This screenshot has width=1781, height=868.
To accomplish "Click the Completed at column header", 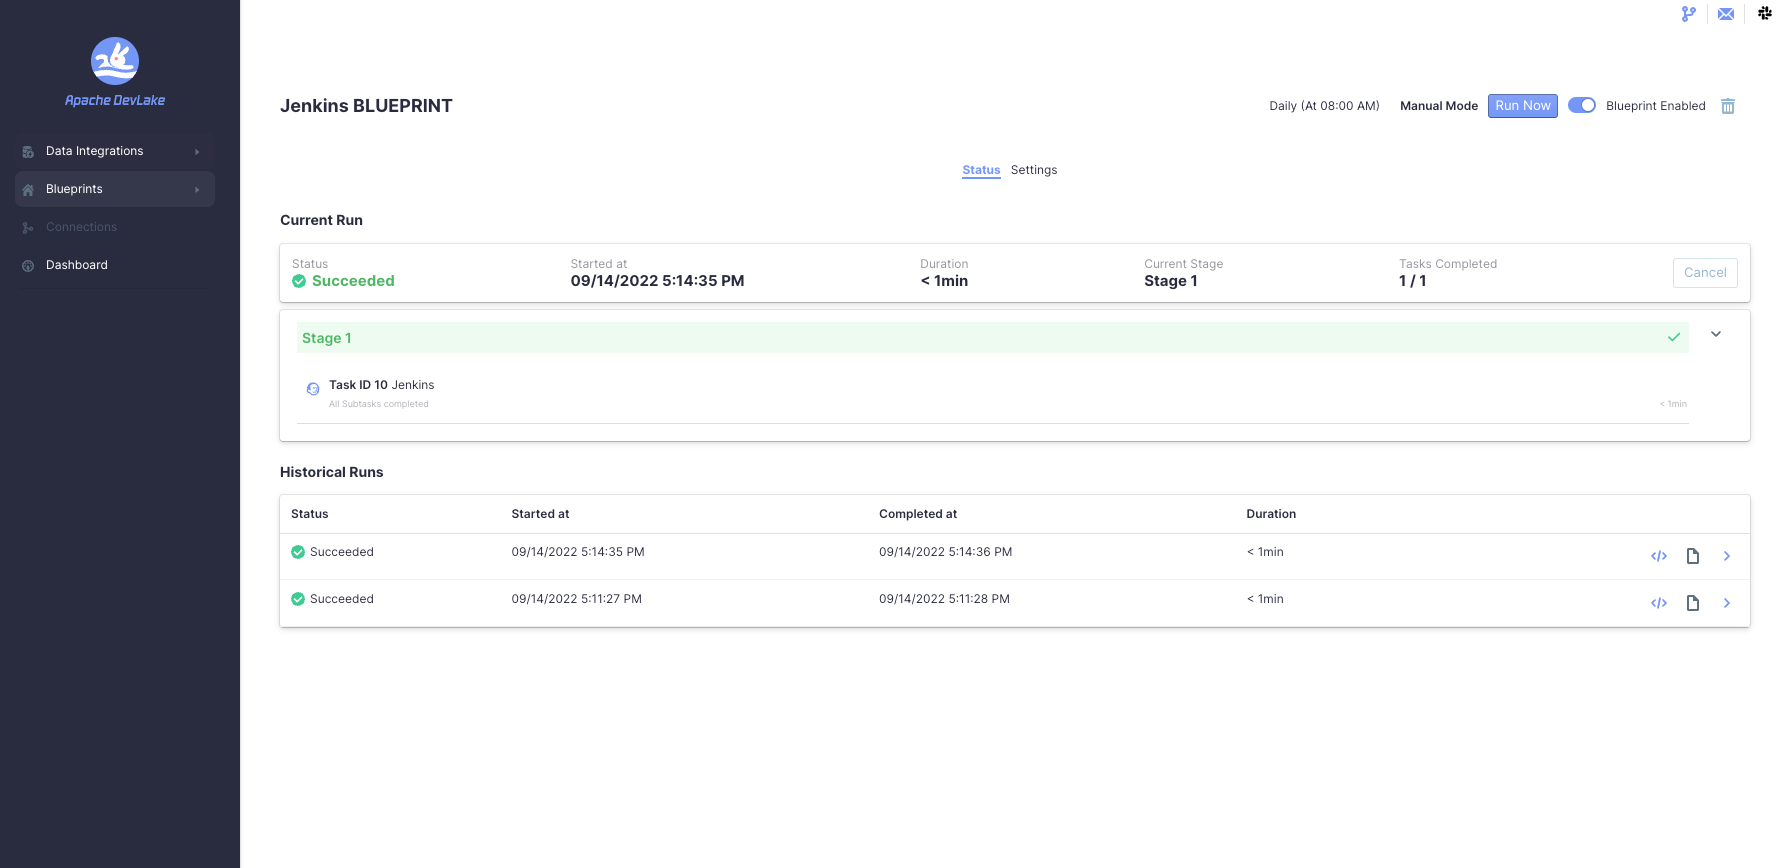I will pyautogui.click(x=918, y=514).
